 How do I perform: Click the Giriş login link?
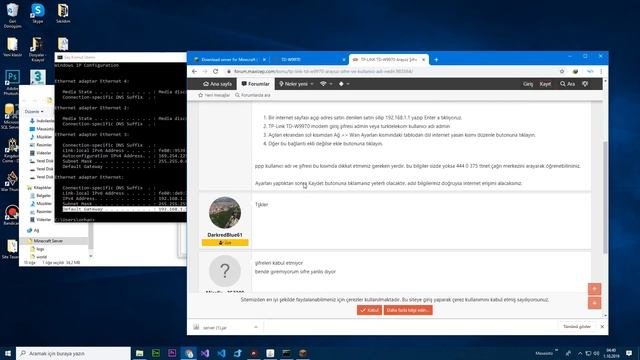click(528, 84)
